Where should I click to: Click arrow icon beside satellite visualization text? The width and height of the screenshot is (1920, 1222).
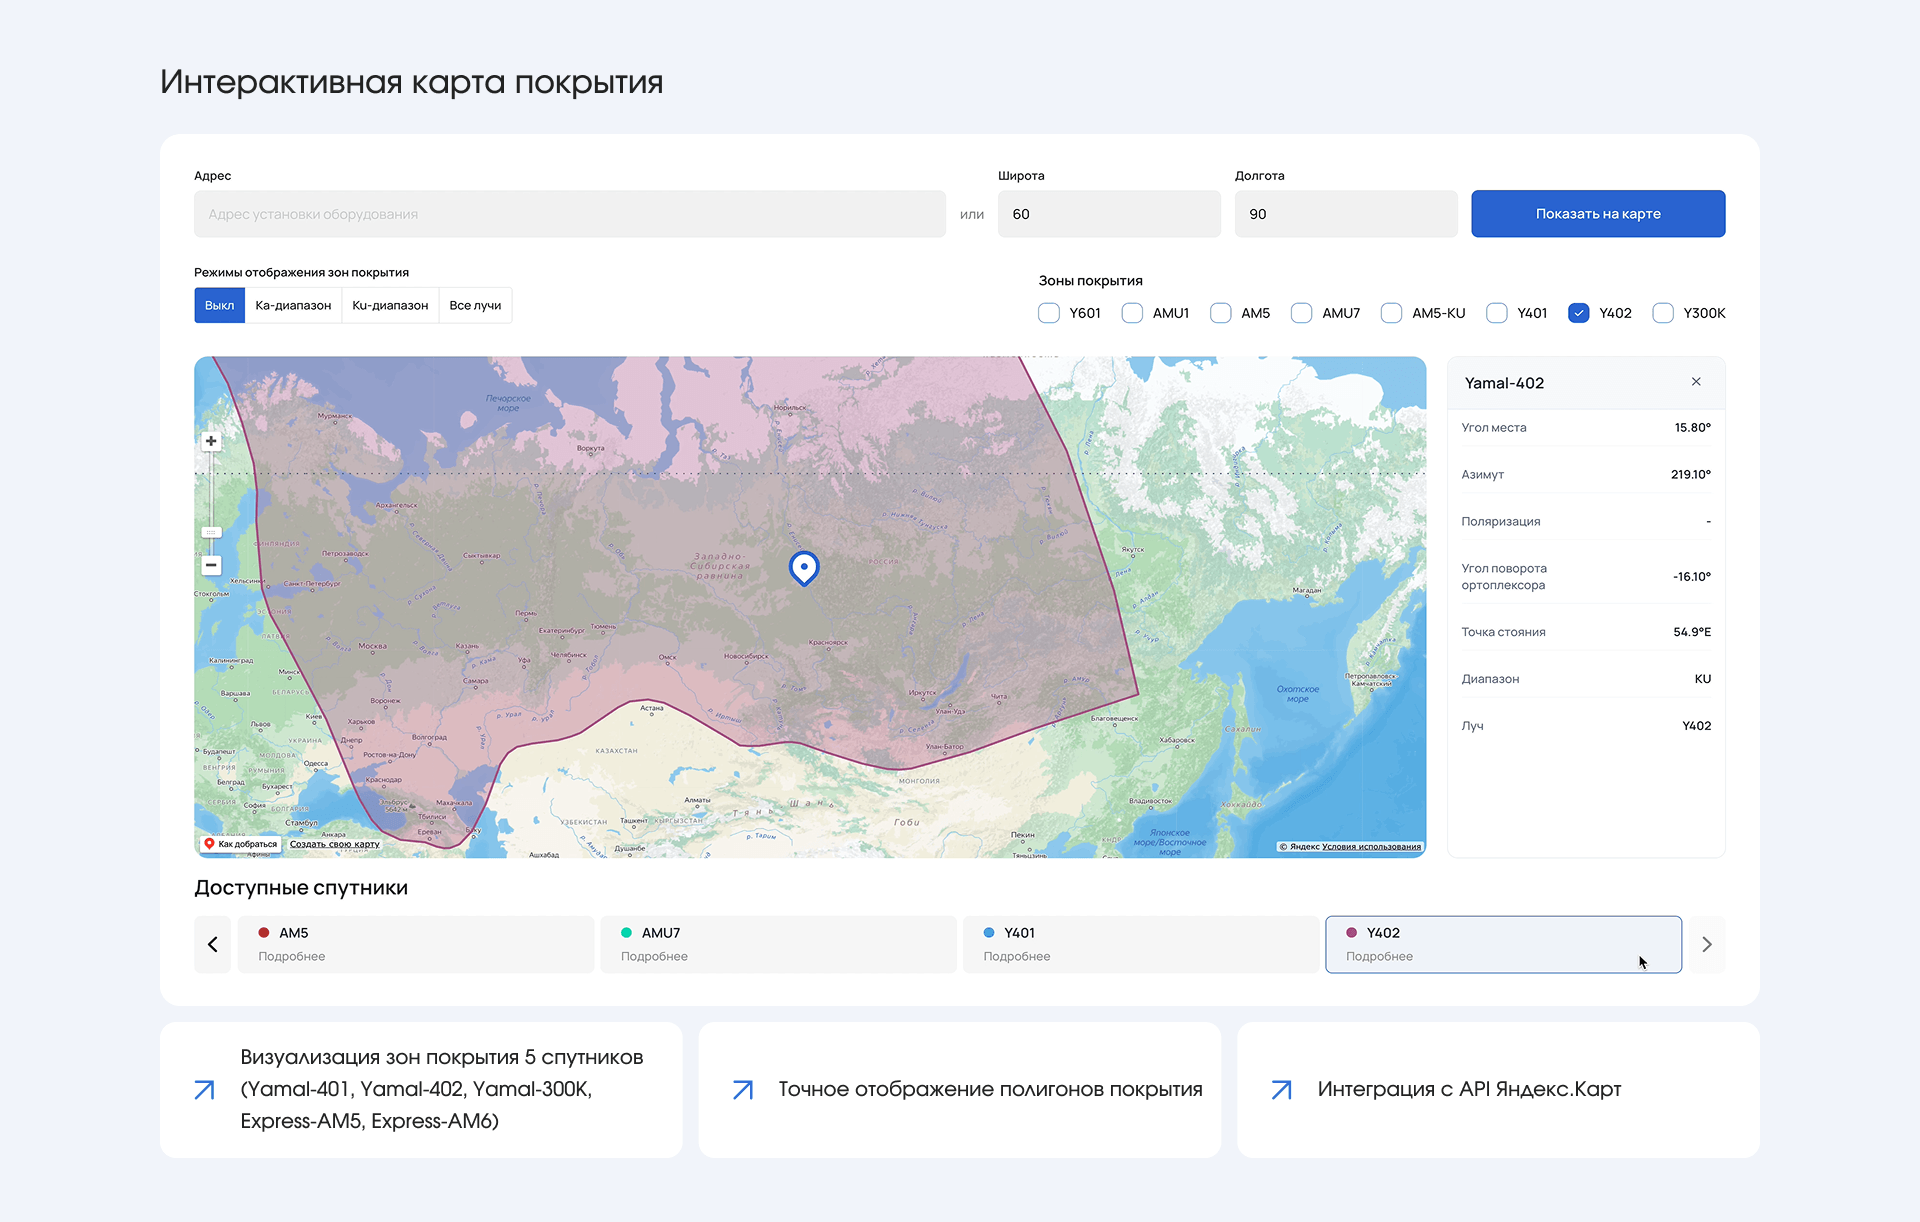204,1089
